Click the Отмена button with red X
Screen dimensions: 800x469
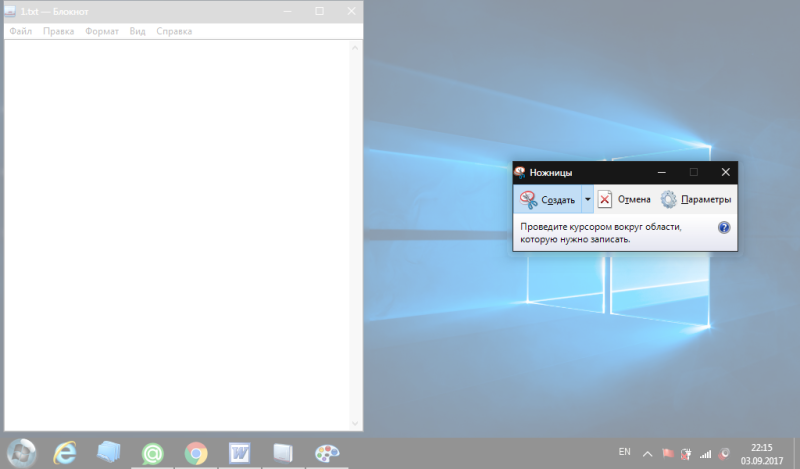pyautogui.click(x=624, y=200)
